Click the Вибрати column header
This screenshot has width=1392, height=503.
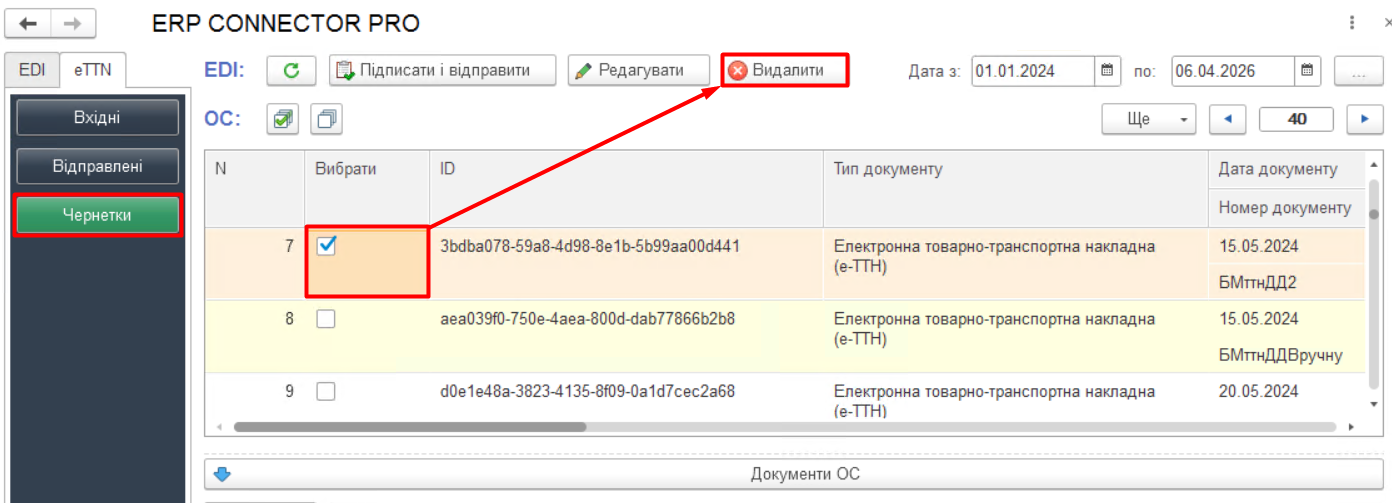[x=367, y=189]
